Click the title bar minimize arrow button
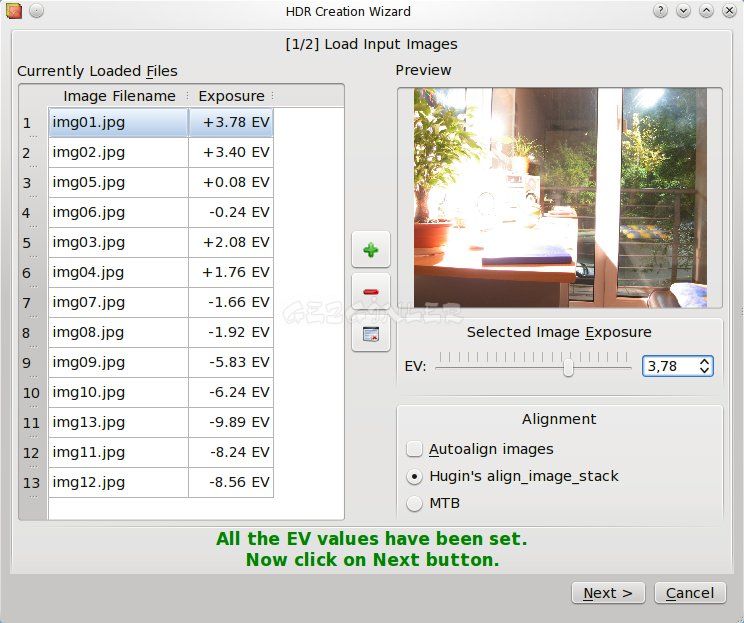744x623 pixels. click(683, 10)
